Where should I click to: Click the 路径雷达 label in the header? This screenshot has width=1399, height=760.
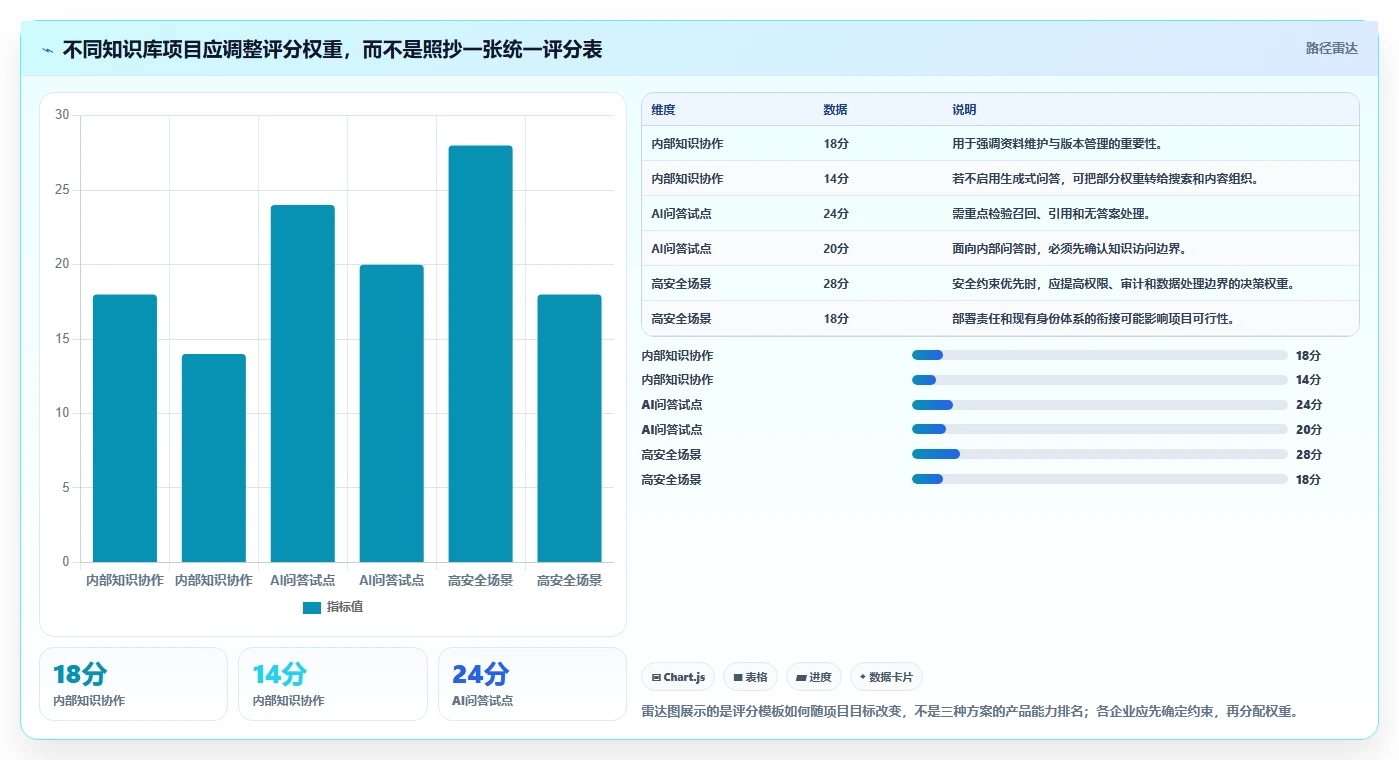click(1331, 48)
